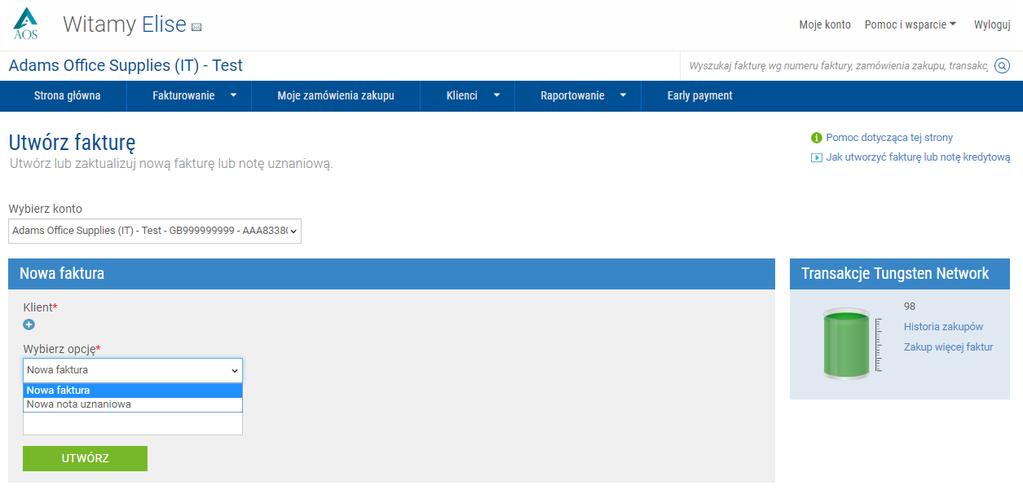The image size is (1023, 490).
Task: Open the envelope icon next to Elise
Action: pyautogui.click(x=196, y=27)
